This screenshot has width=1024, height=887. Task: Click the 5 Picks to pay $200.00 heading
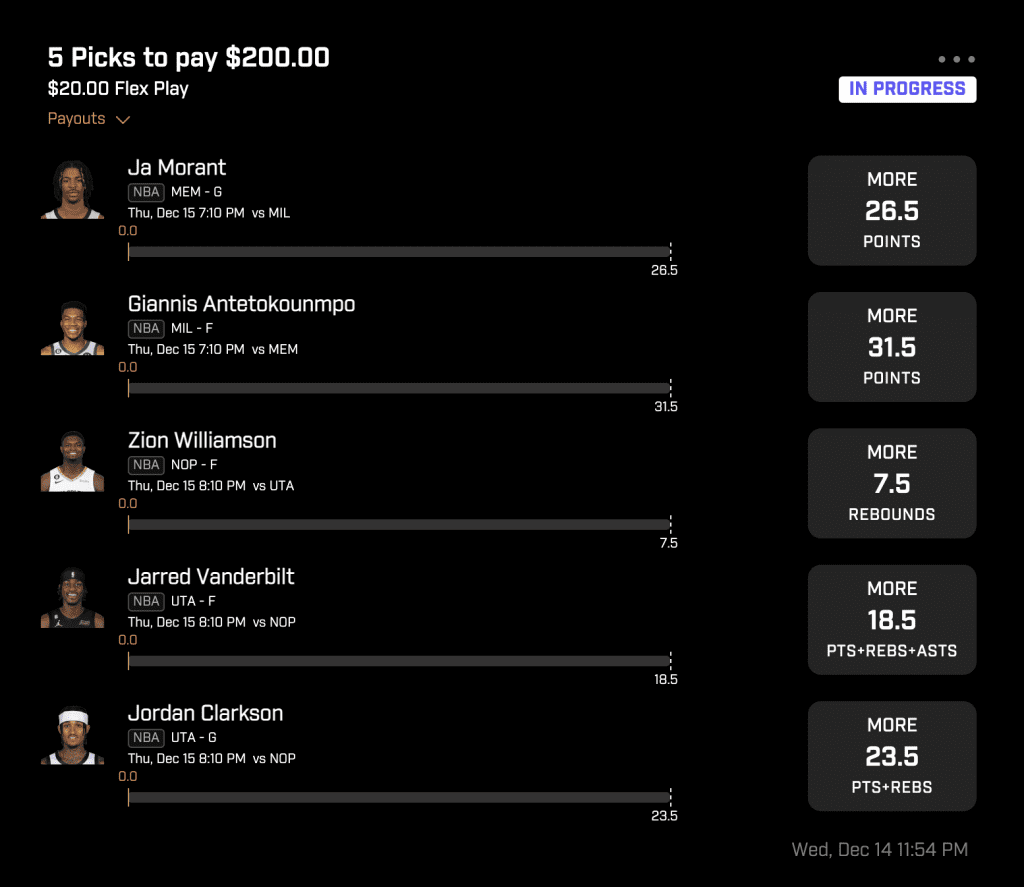pos(189,58)
